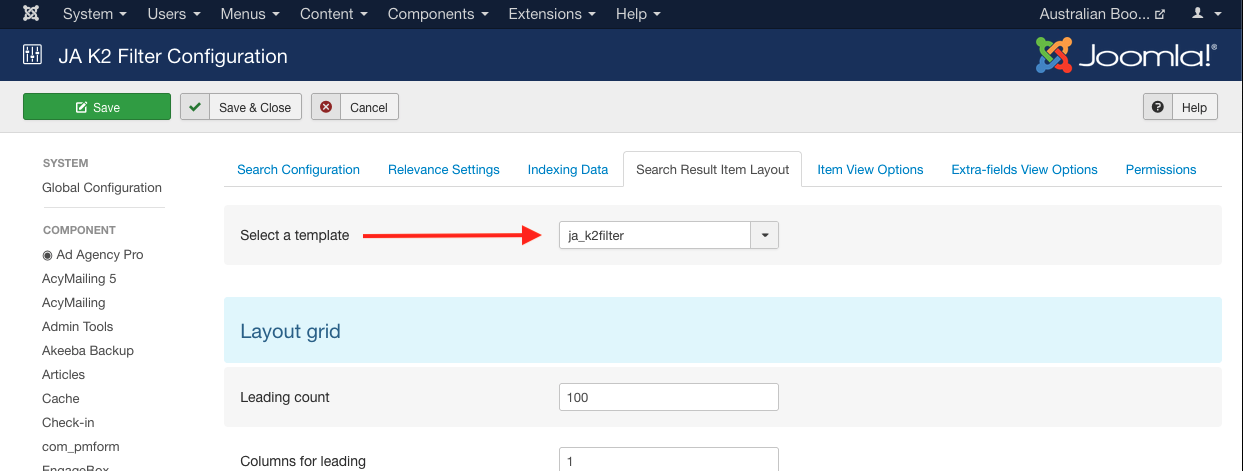Open Ad Agency Pro component
The height and width of the screenshot is (471, 1243).
pos(93,254)
